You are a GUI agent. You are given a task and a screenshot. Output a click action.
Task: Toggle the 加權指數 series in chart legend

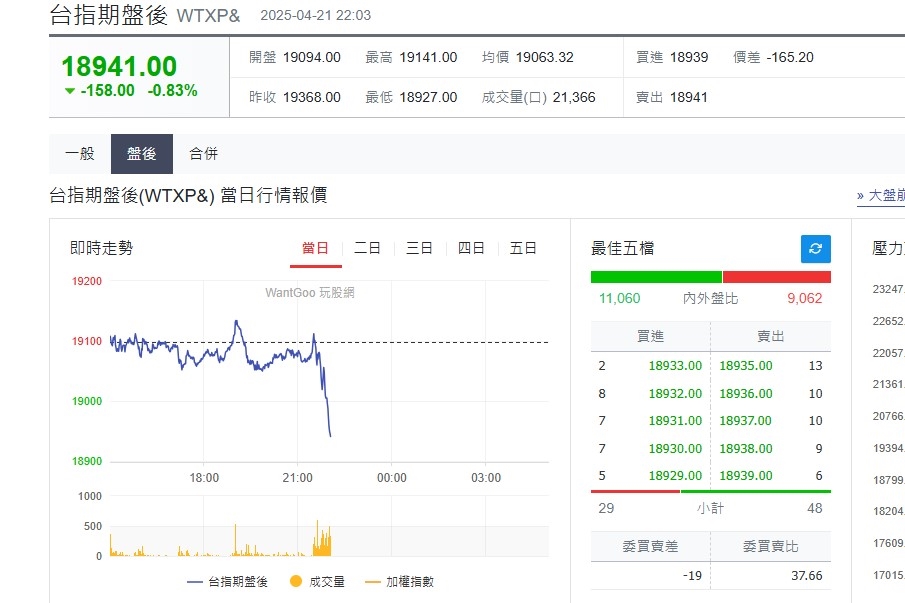click(x=399, y=581)
